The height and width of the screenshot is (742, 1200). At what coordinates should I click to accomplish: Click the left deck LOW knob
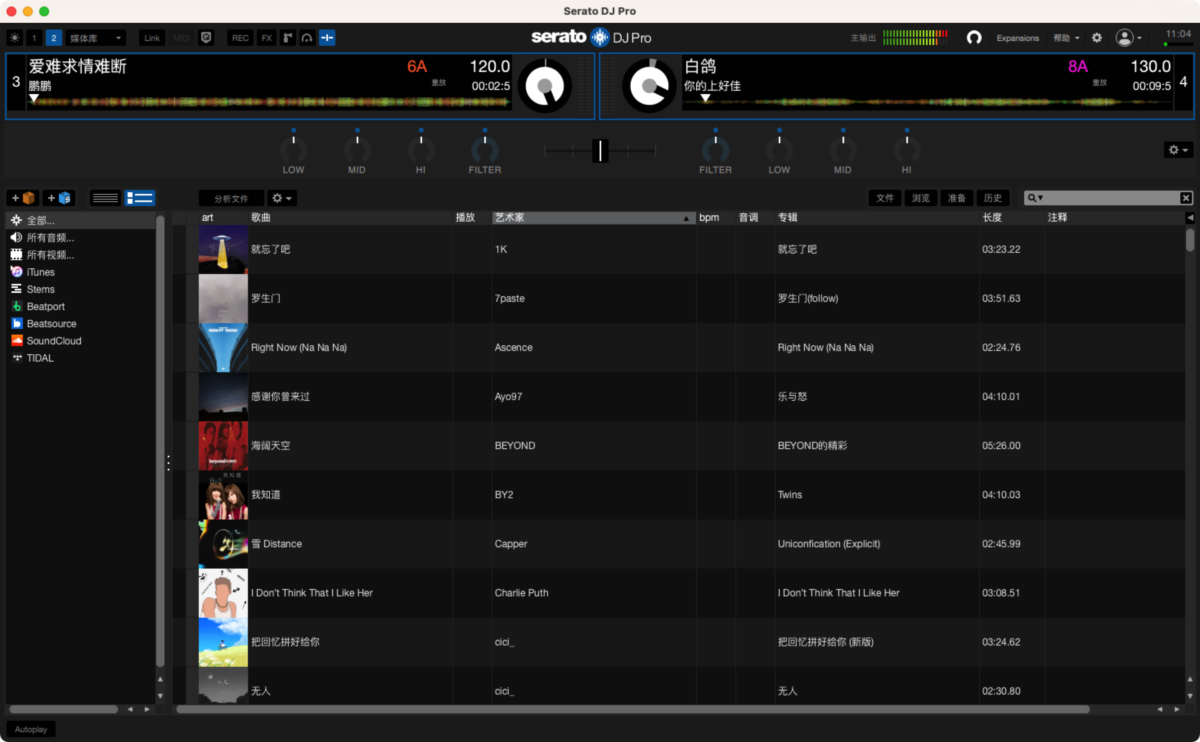293,150
